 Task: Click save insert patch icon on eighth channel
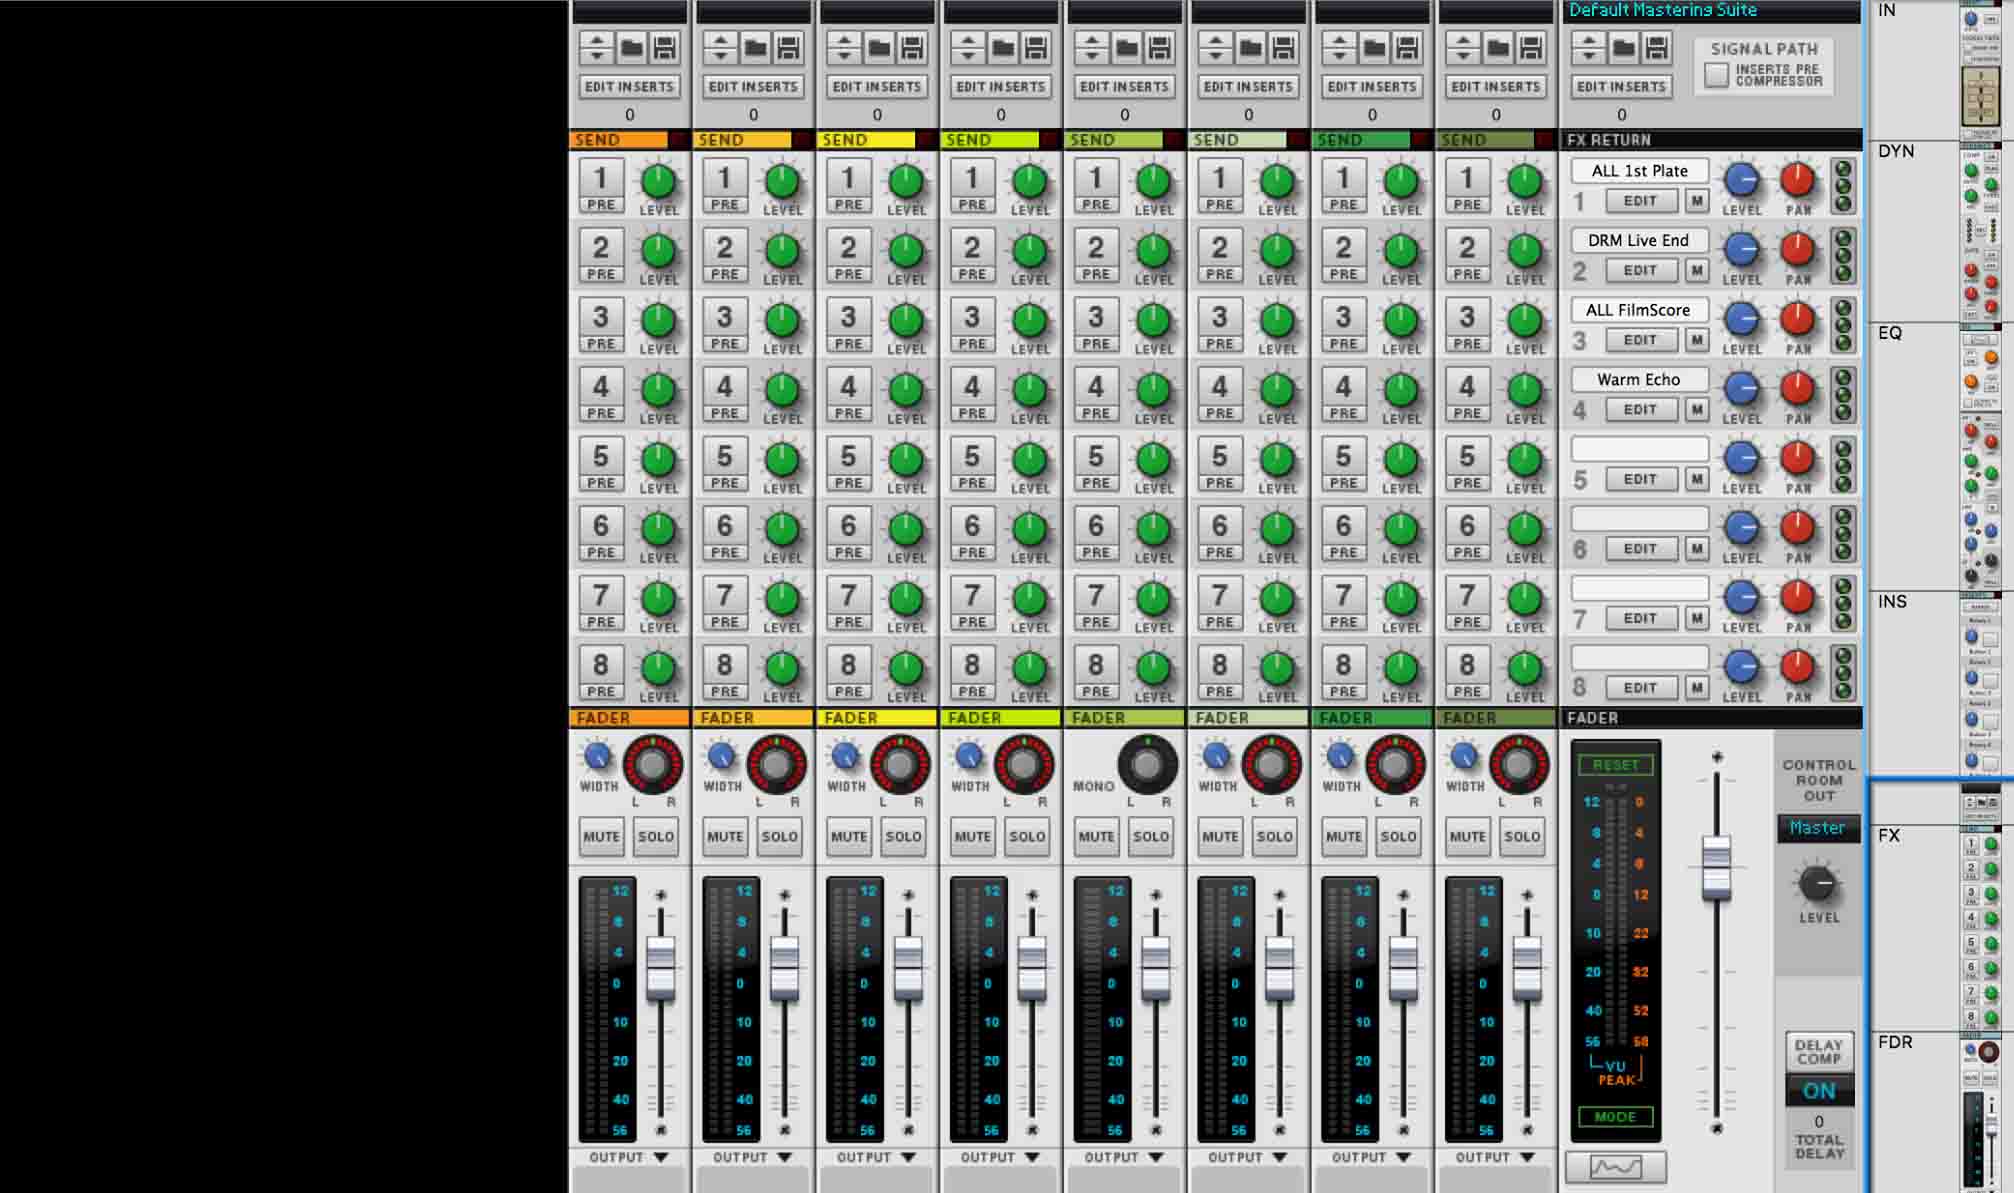1530,48
